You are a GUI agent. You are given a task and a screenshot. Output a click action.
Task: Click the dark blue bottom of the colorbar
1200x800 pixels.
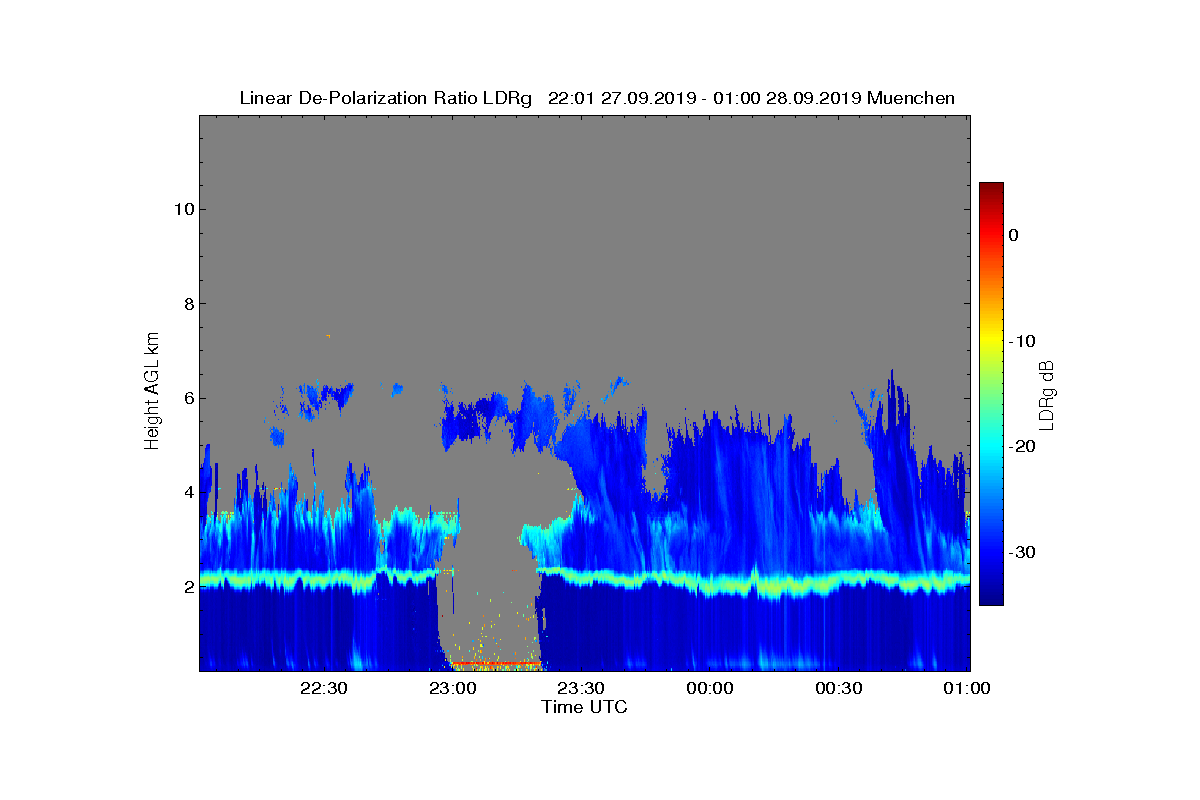pyautogui.click(x=991, y=598)
